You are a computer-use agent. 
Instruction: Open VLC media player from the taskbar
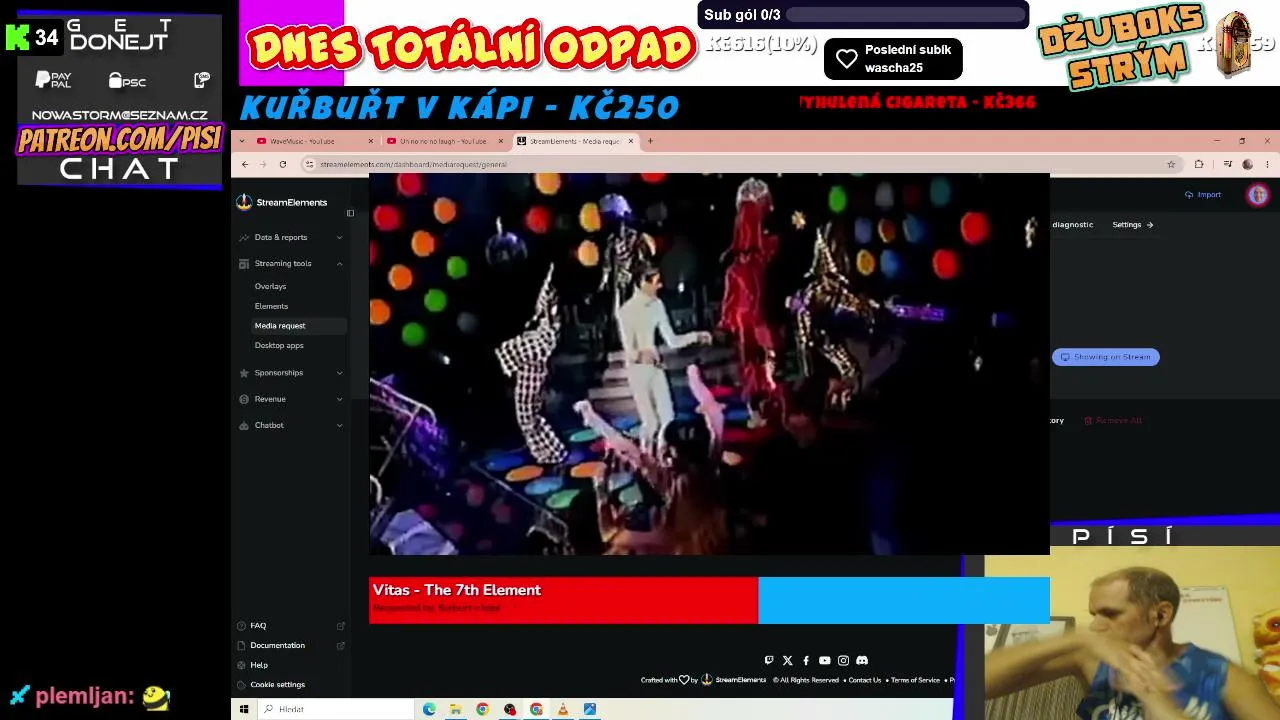563,709
